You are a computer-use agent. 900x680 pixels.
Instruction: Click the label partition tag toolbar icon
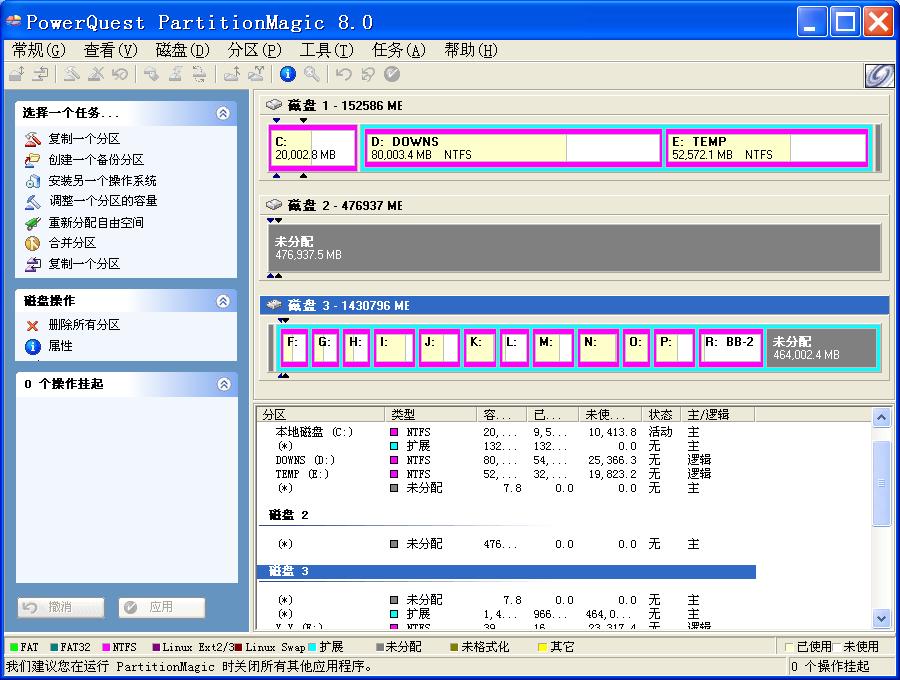pos(151,74)
